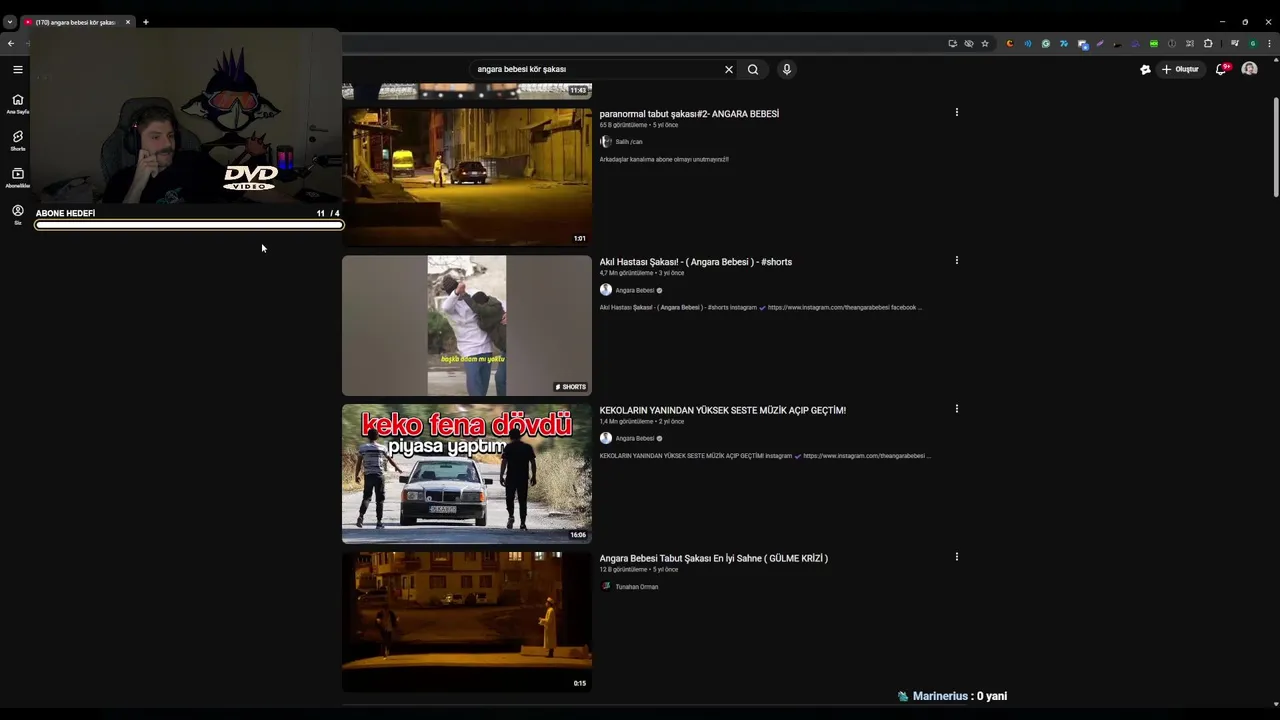1280x720 pixels.
Task: Bookmark this page with star icon
Action: [x=985, y=43]
